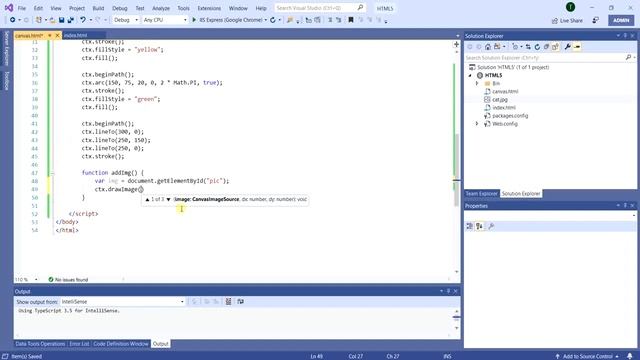Screen dimensions: 640x360
Task: Click the browser Refresh toolbar icon
Action: (273, 20)
